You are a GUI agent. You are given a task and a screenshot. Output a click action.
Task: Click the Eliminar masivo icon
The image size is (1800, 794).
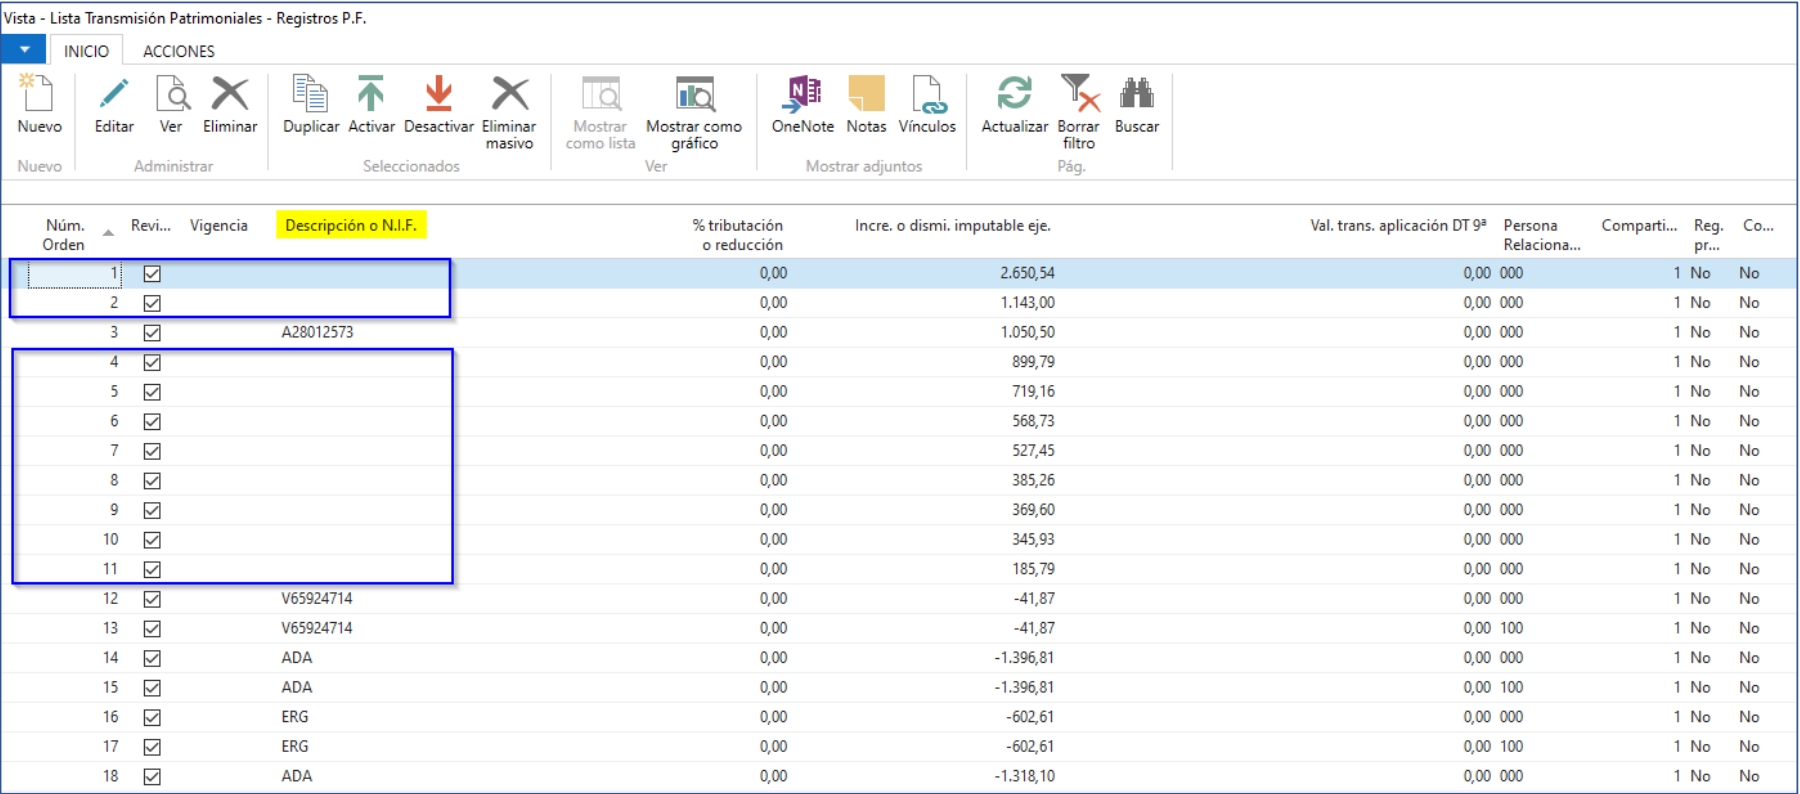(509, 93)
